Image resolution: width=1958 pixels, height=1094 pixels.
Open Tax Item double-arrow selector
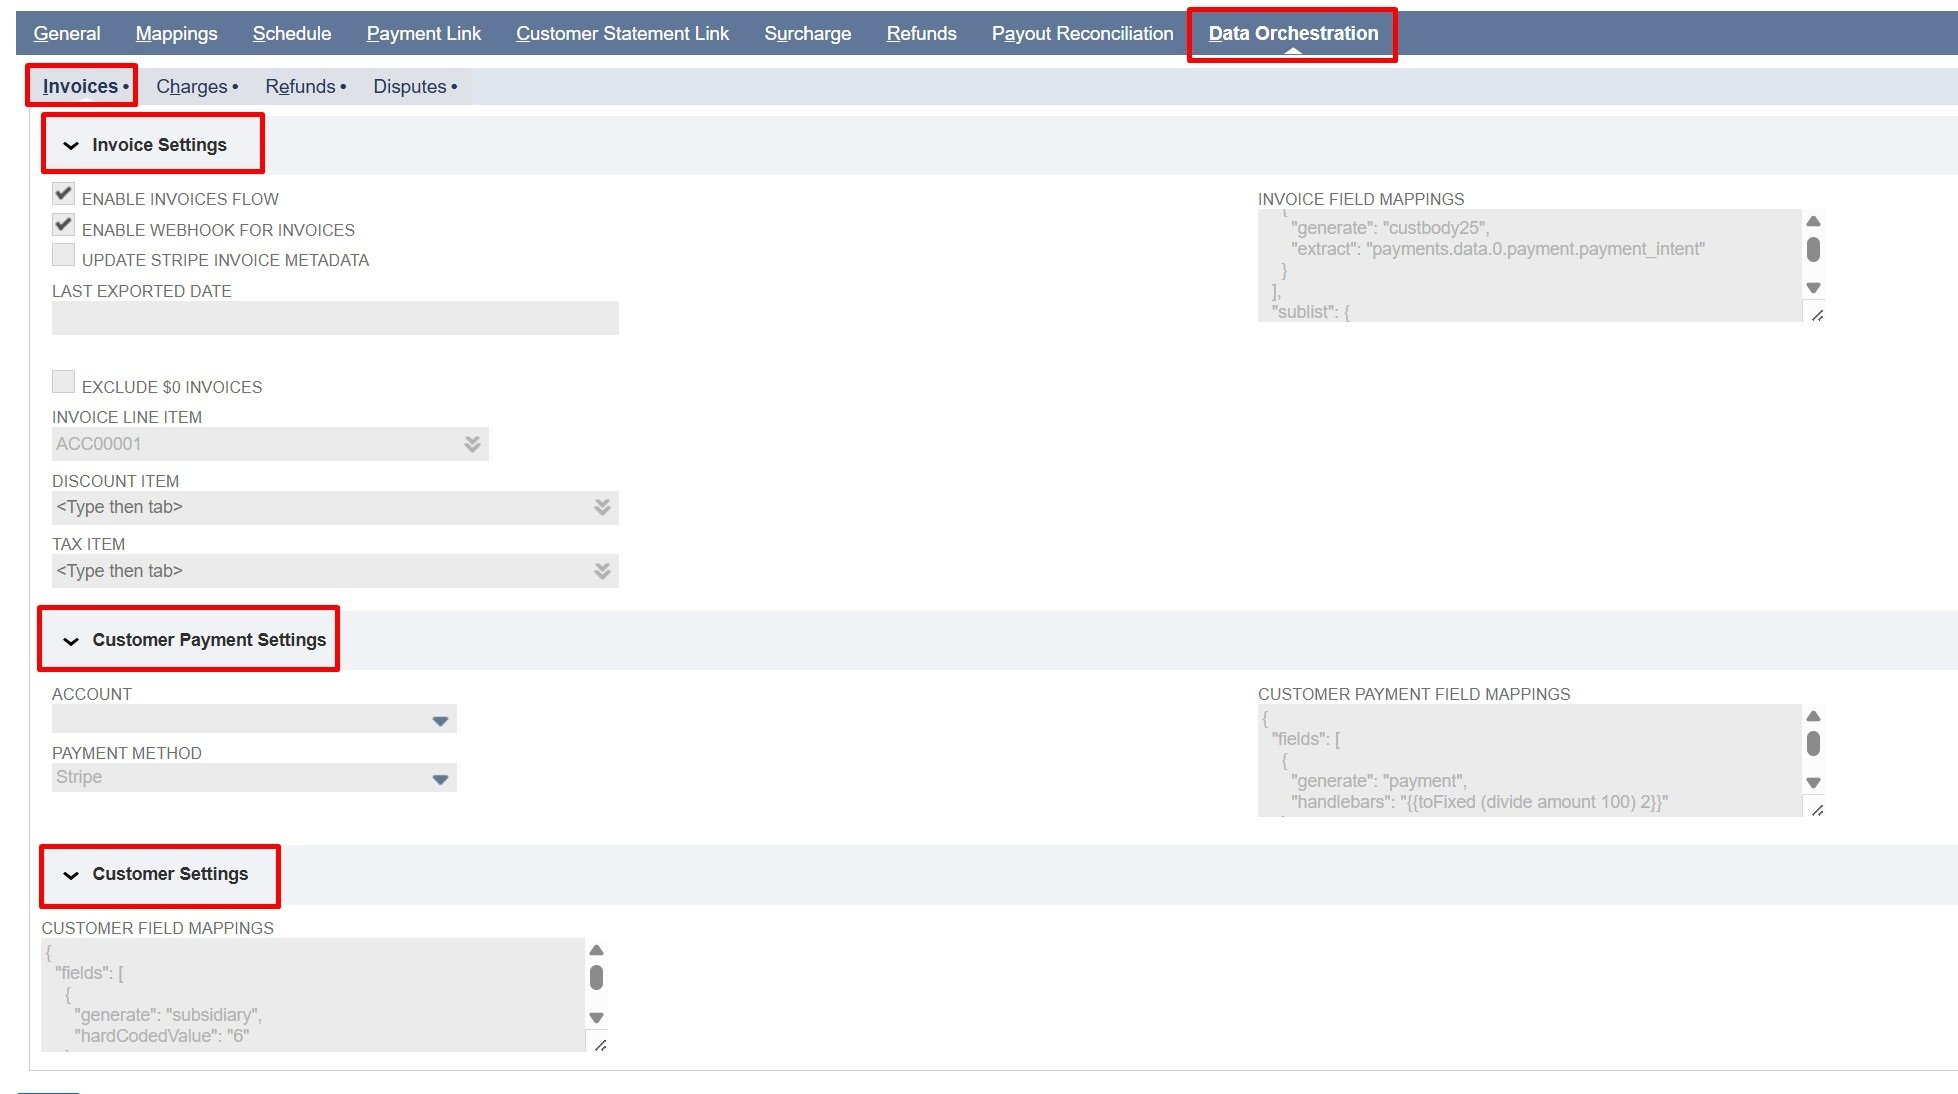click(602, 571)
